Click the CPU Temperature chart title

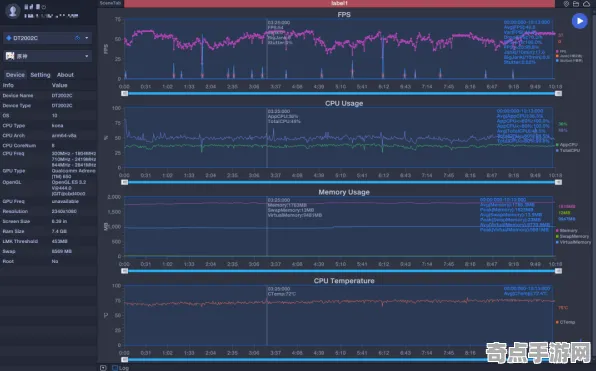click(x=344, y=281)
